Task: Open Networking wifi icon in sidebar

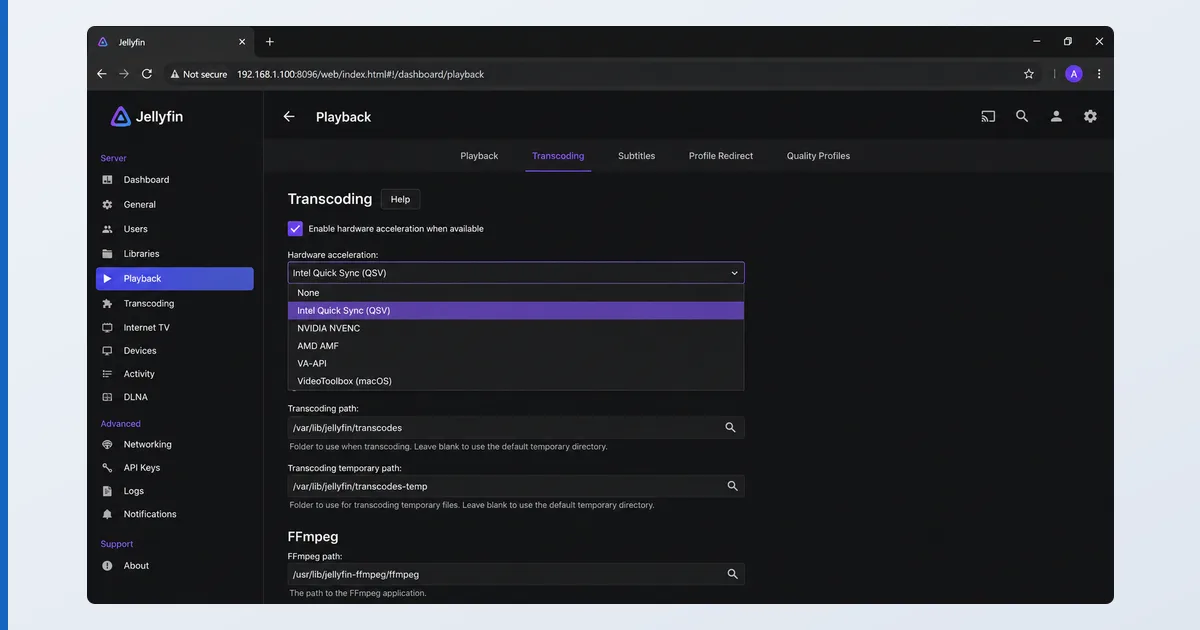Action: pyautogui.click(x=107, y=444)
